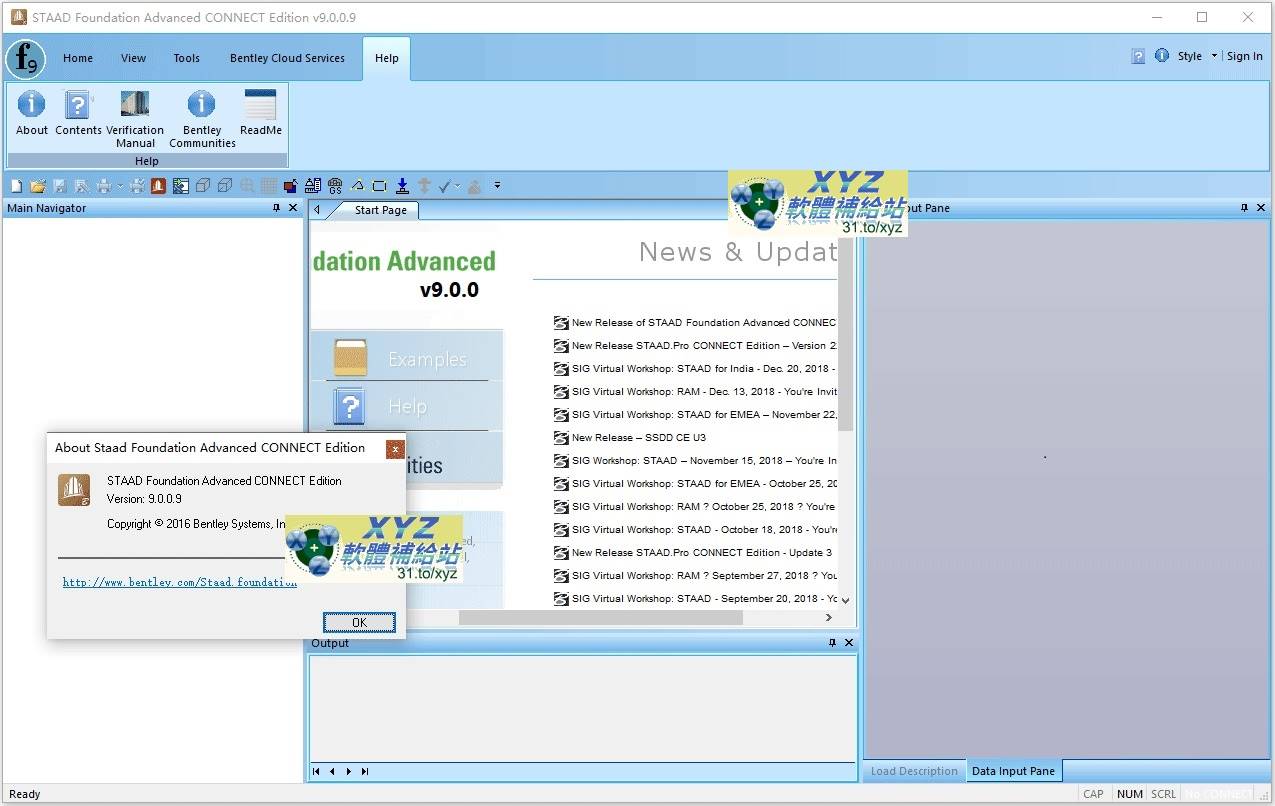Image resolution: width=1275 pixels, height=806 pixels.
Task: Switch to the Data Input Pane tab
Action: pos(1013,771)
